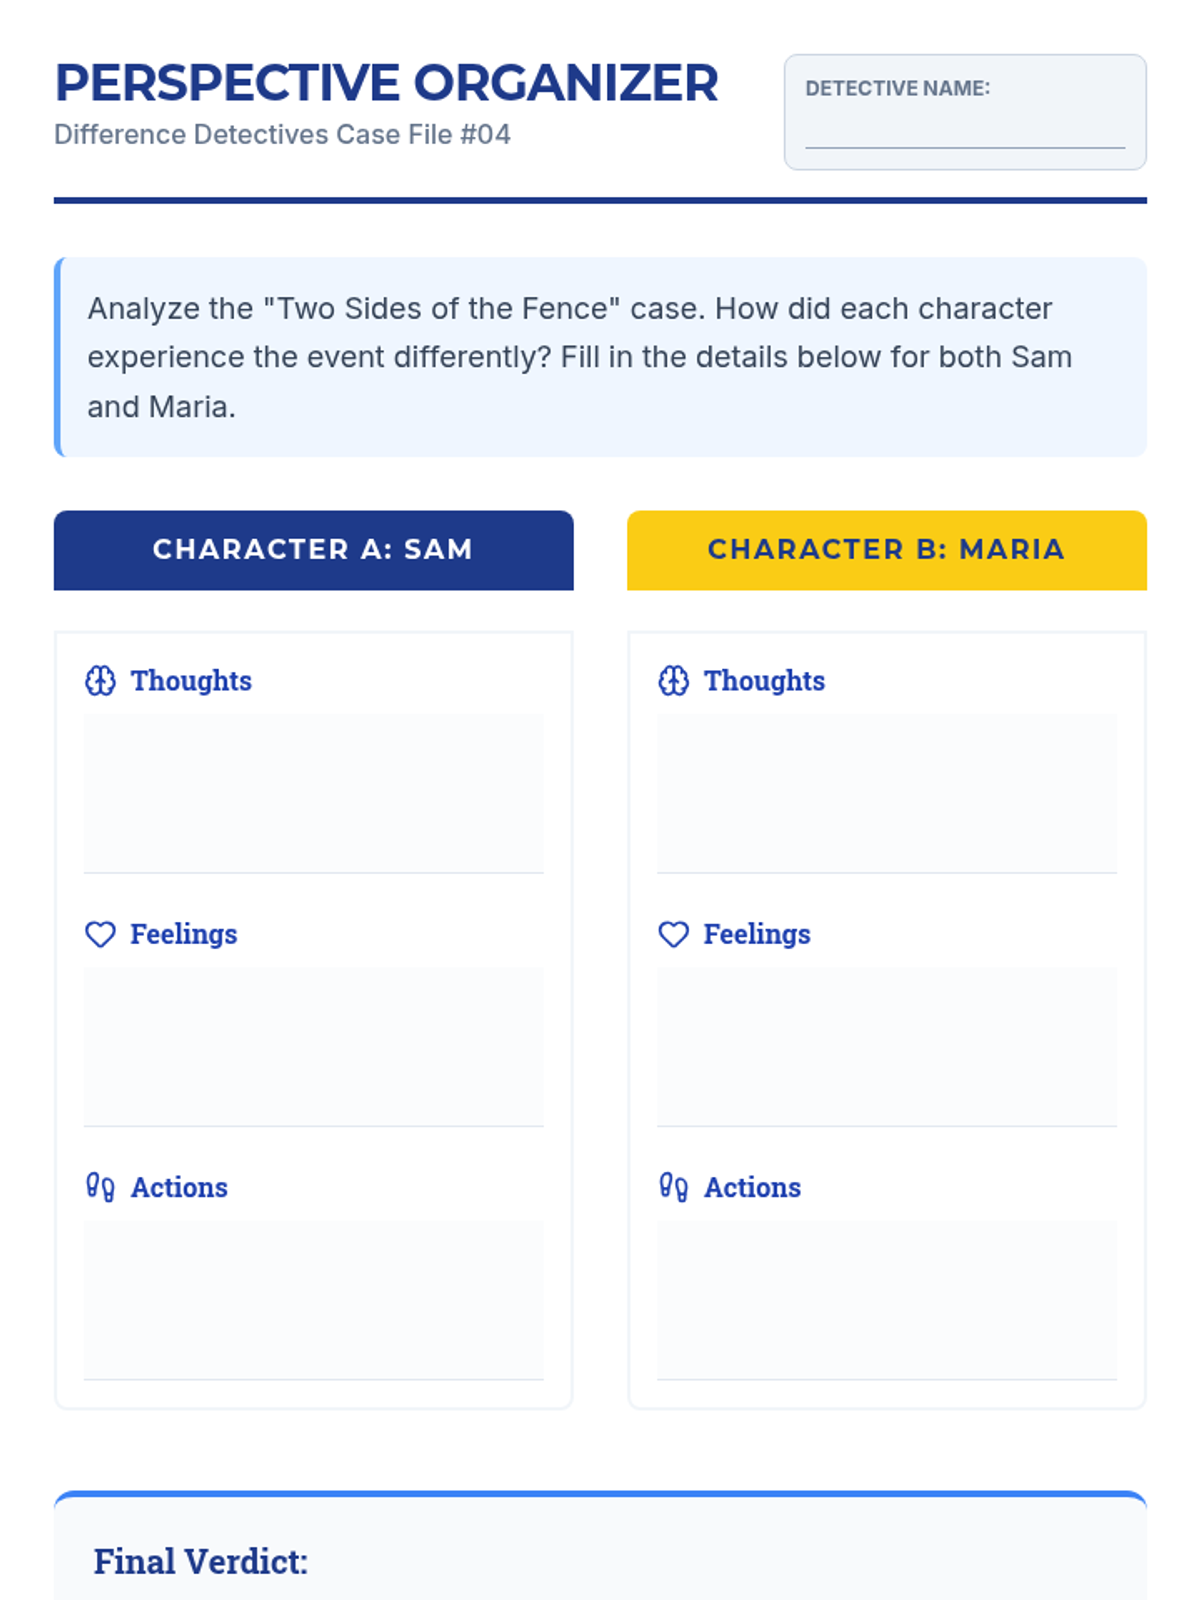Click the Detective Name label
Viewport: 1200px width, 1600px height.
tap(897, 88)
